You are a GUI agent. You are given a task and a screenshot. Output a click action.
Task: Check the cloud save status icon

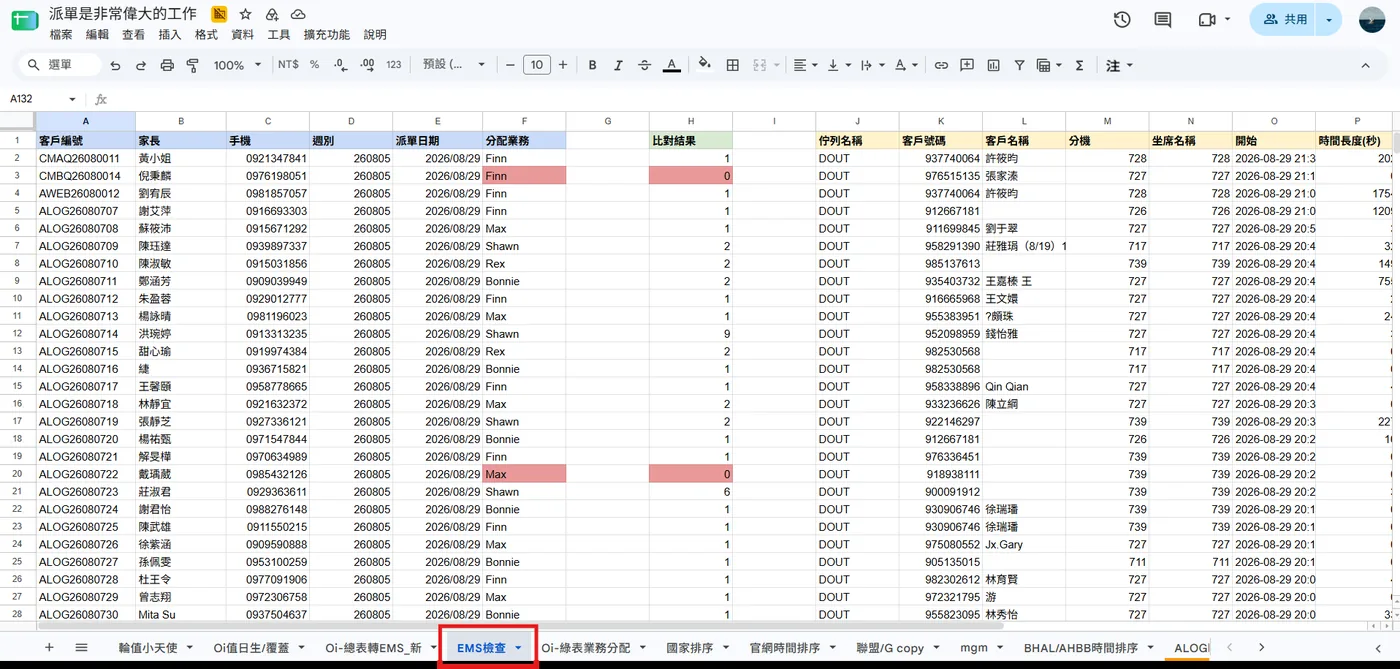pos(298,14)
